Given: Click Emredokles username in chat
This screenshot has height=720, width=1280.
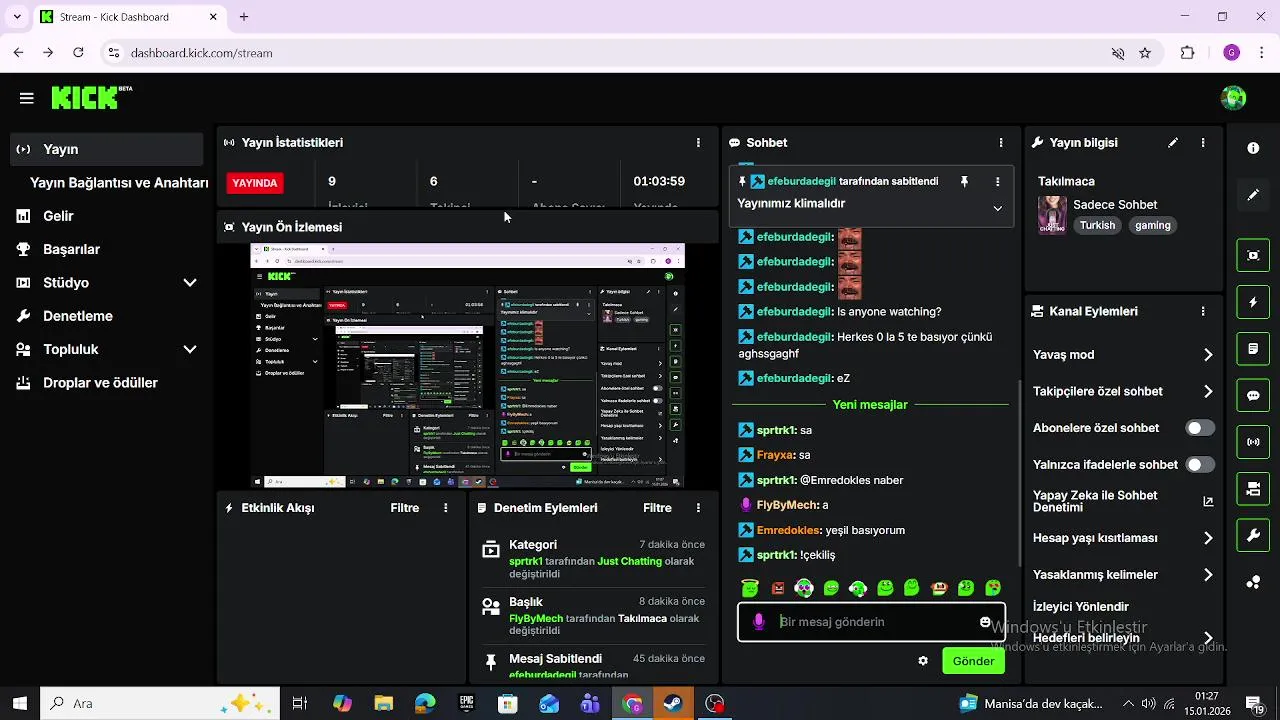Looking at the screenshot, I should [x=789, y=530].
